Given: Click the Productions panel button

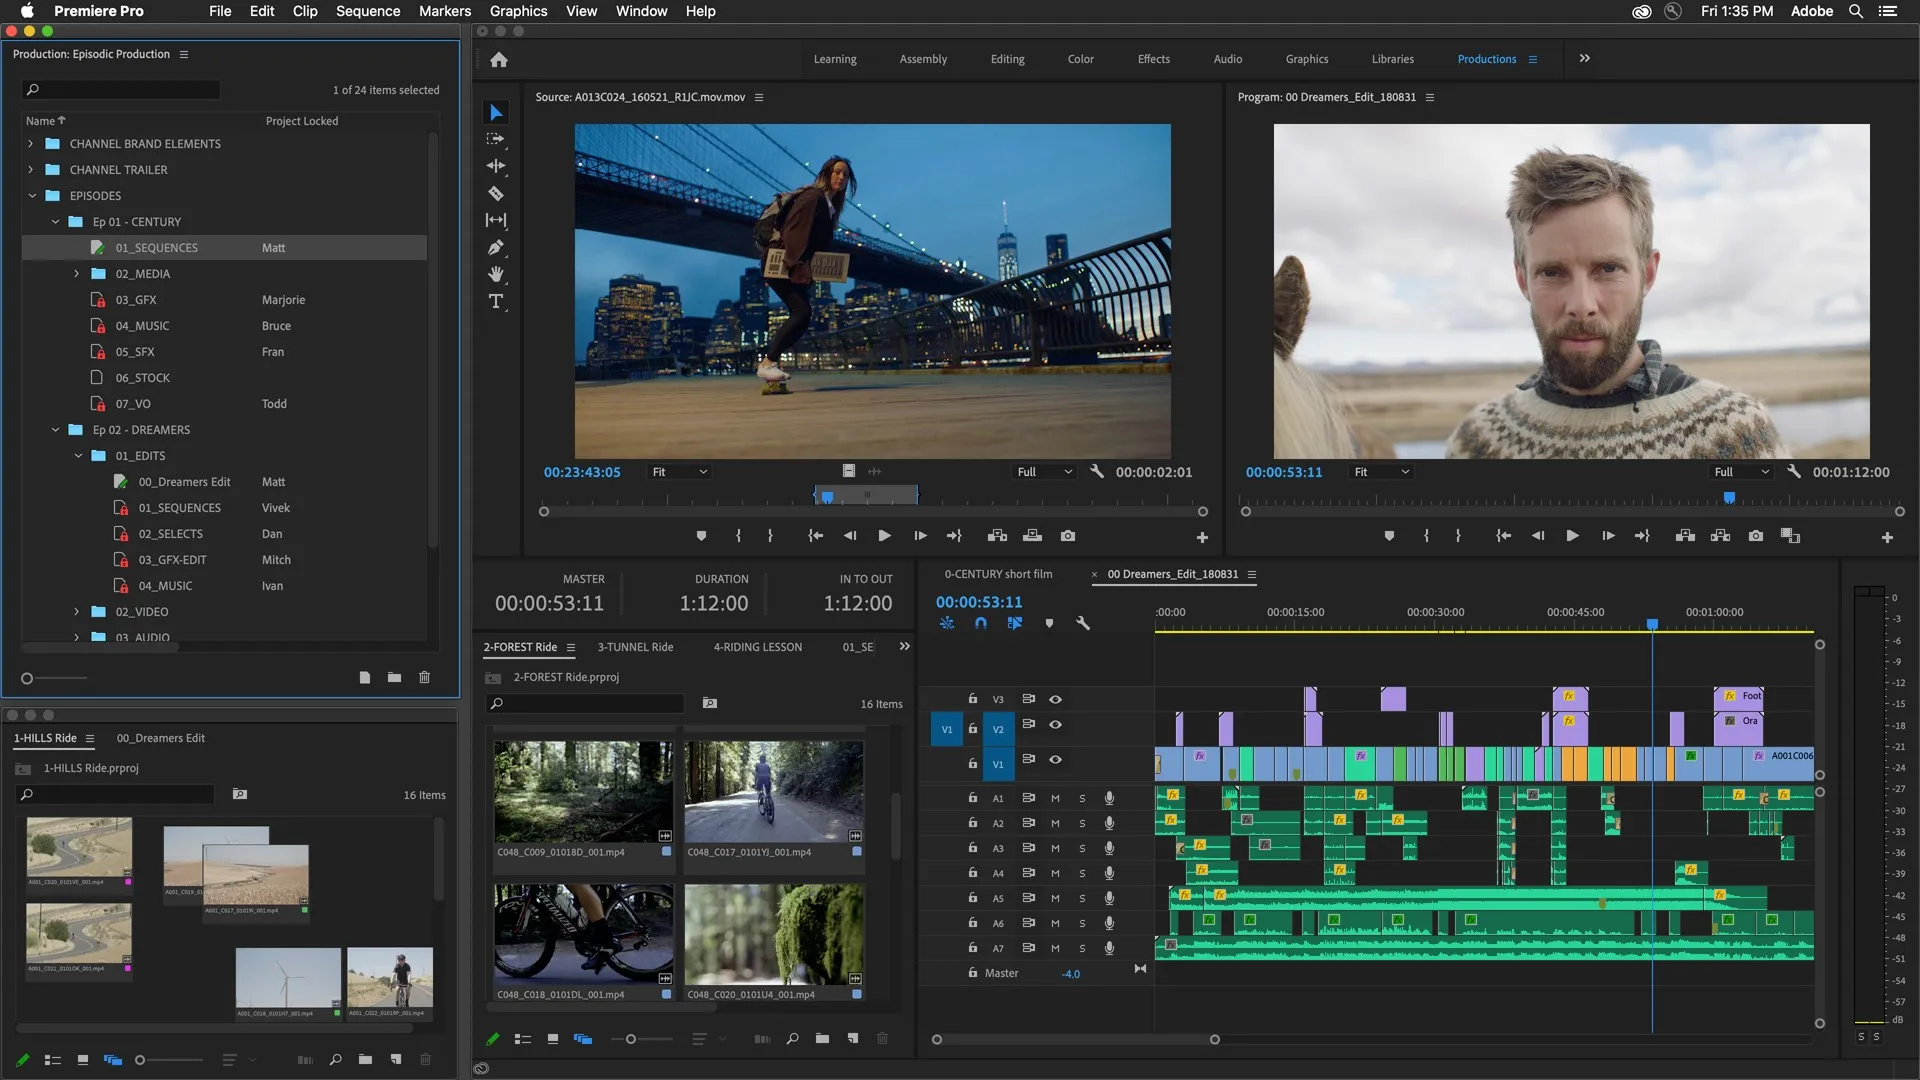Looking at the screenshot, I should 1487,58.
